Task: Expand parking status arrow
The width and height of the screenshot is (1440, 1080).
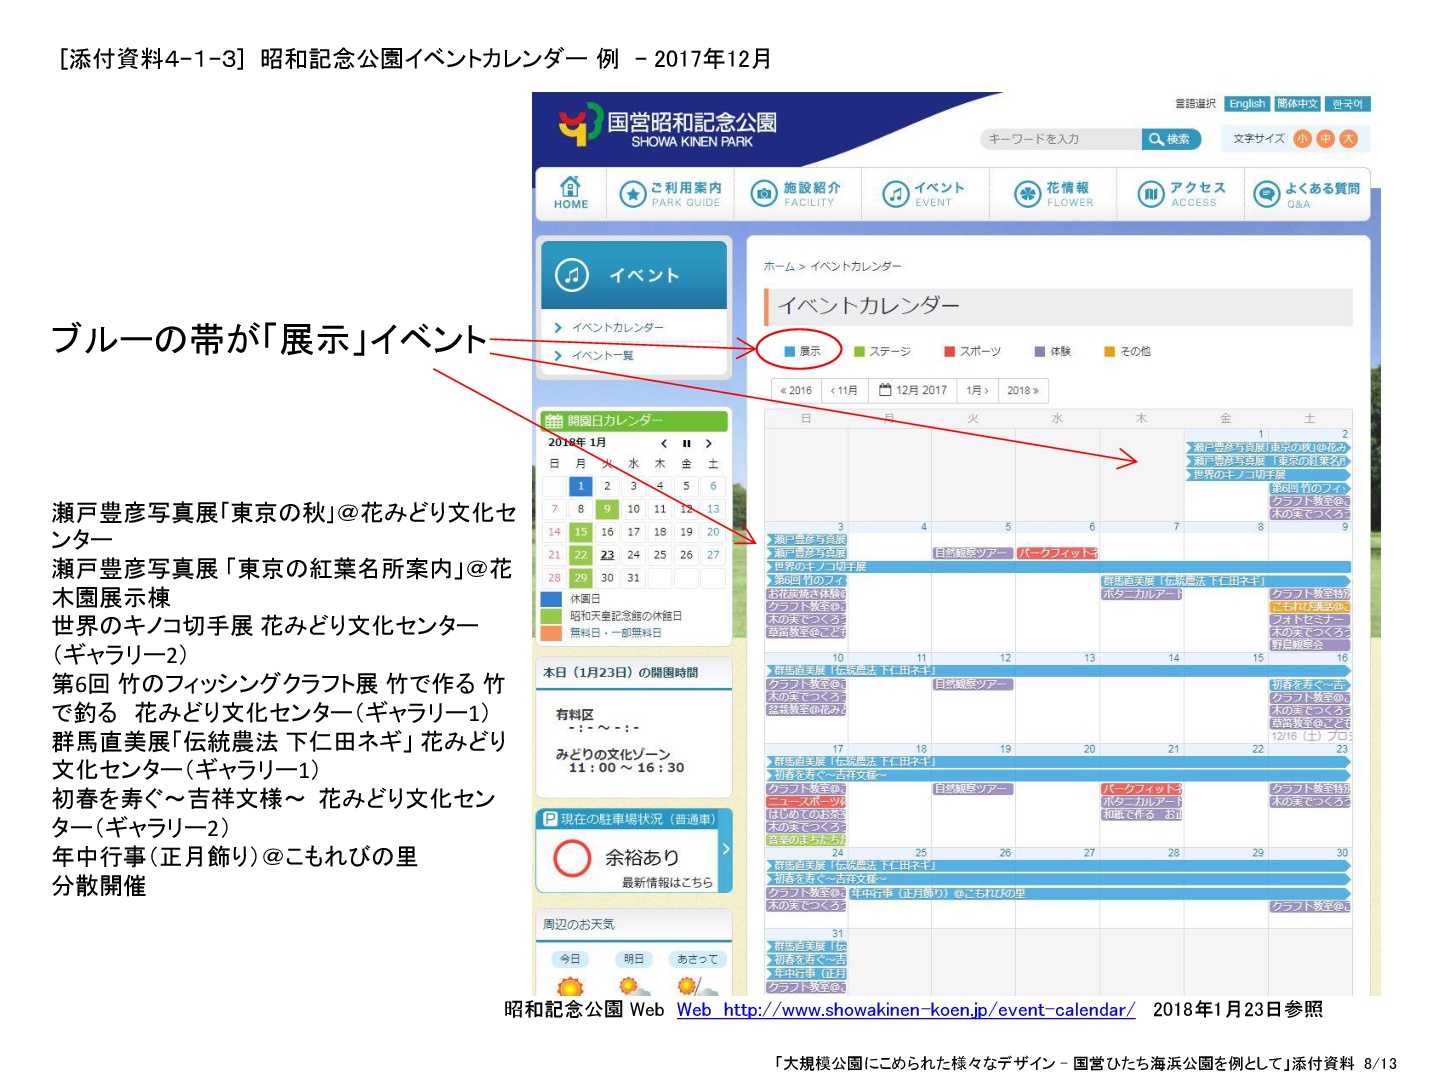Action: click(x=726, y=849)
